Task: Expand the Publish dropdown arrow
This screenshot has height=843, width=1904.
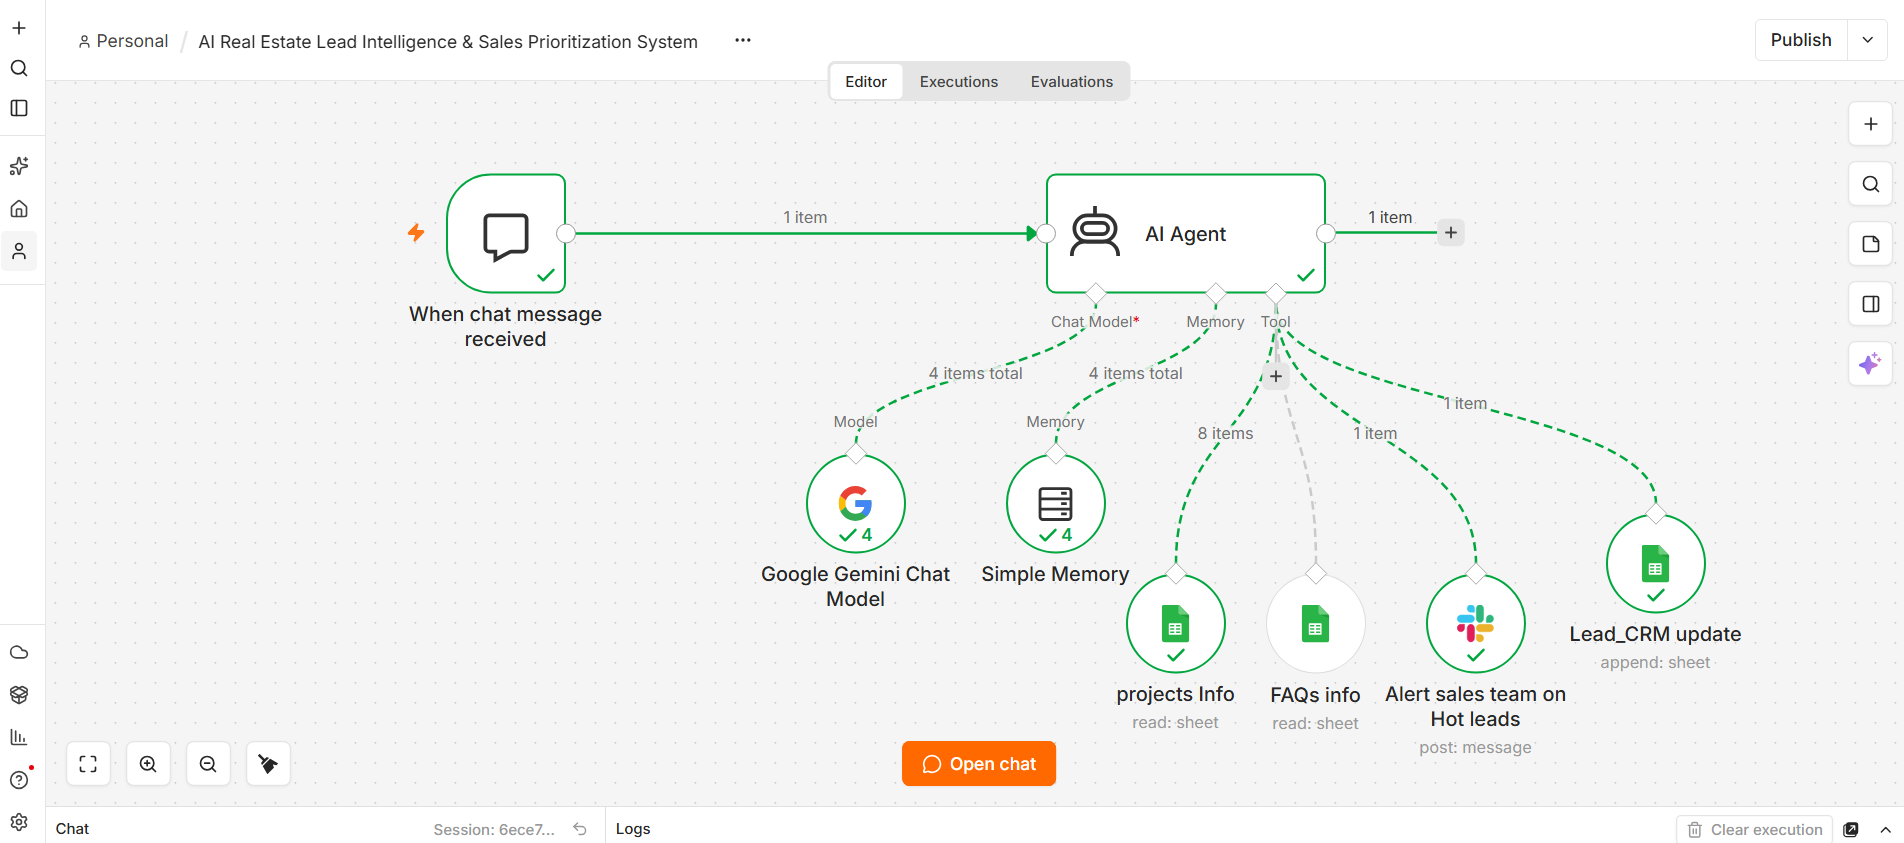Action: click(x=1867, y=40)
